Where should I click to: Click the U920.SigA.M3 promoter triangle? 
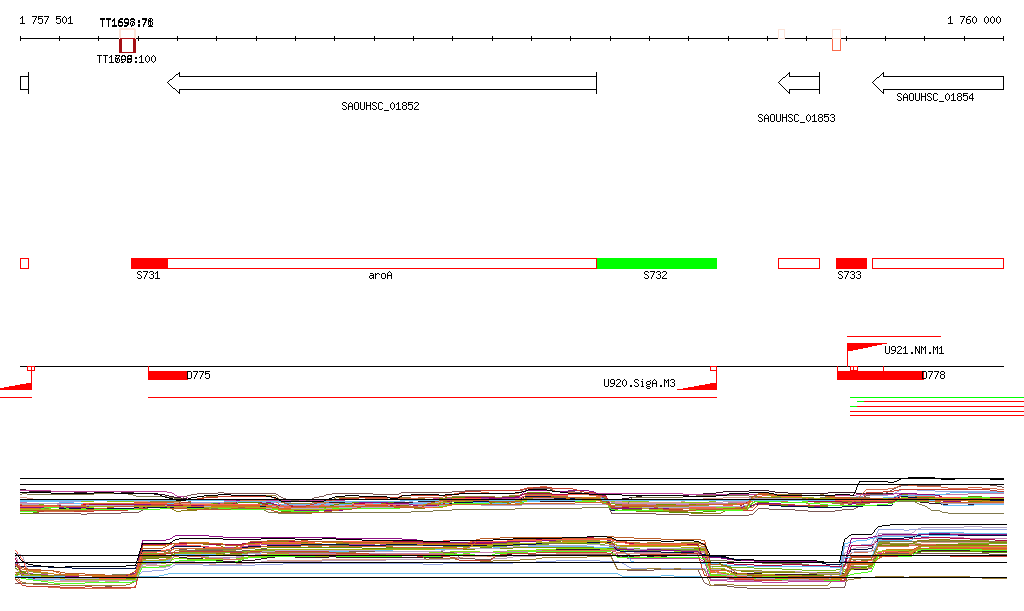[700, 384]
